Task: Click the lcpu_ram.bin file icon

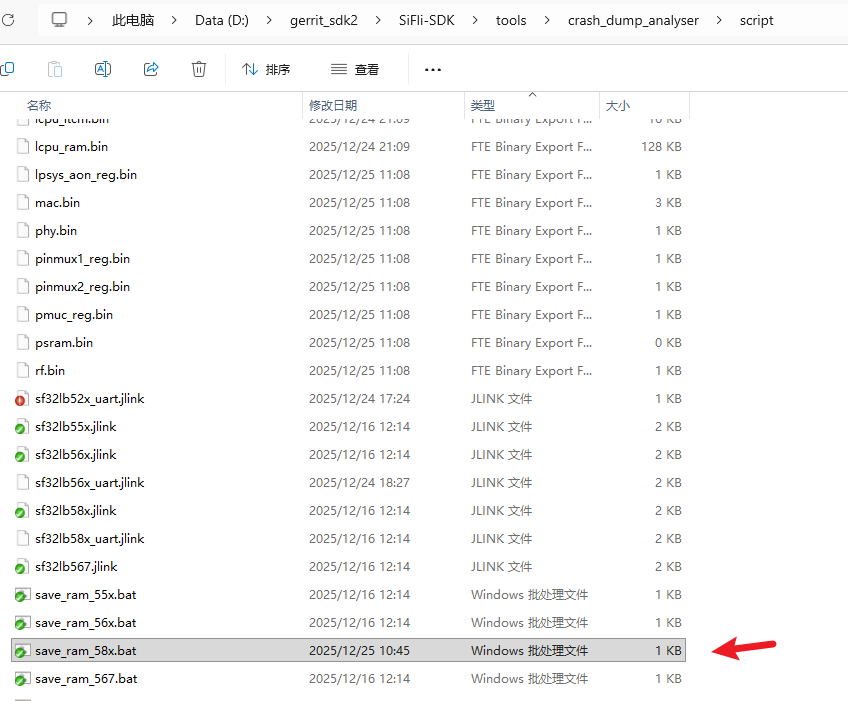Action: [21, 147]
